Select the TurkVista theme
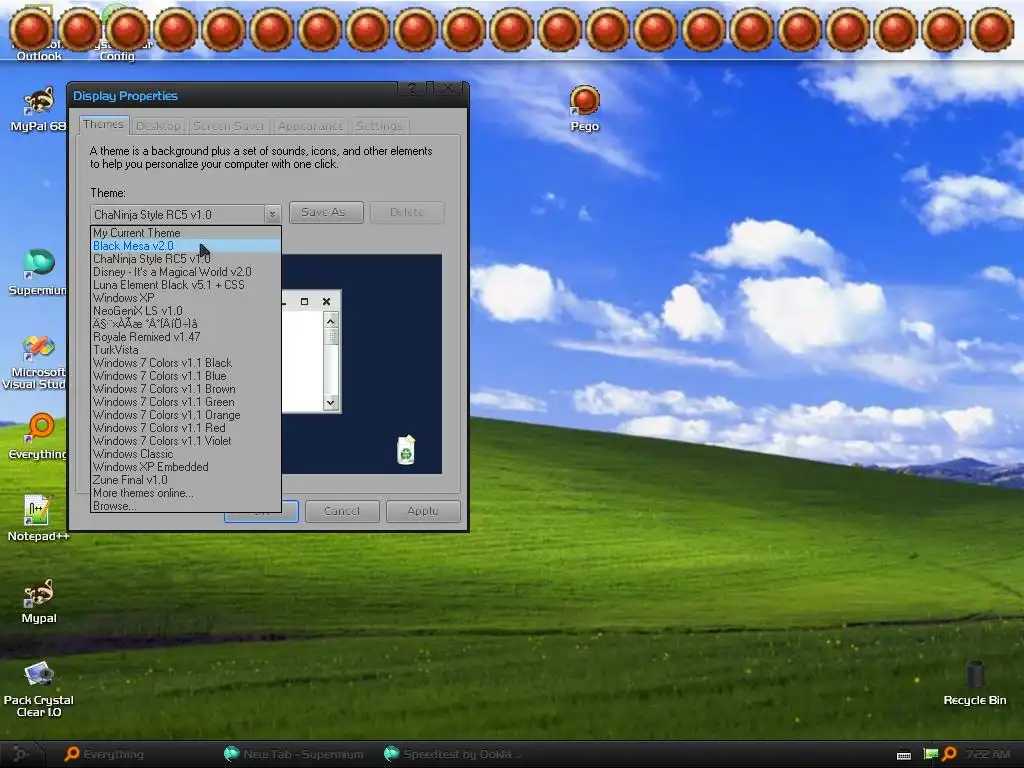The image size is (1024, 768). point(185,350)
